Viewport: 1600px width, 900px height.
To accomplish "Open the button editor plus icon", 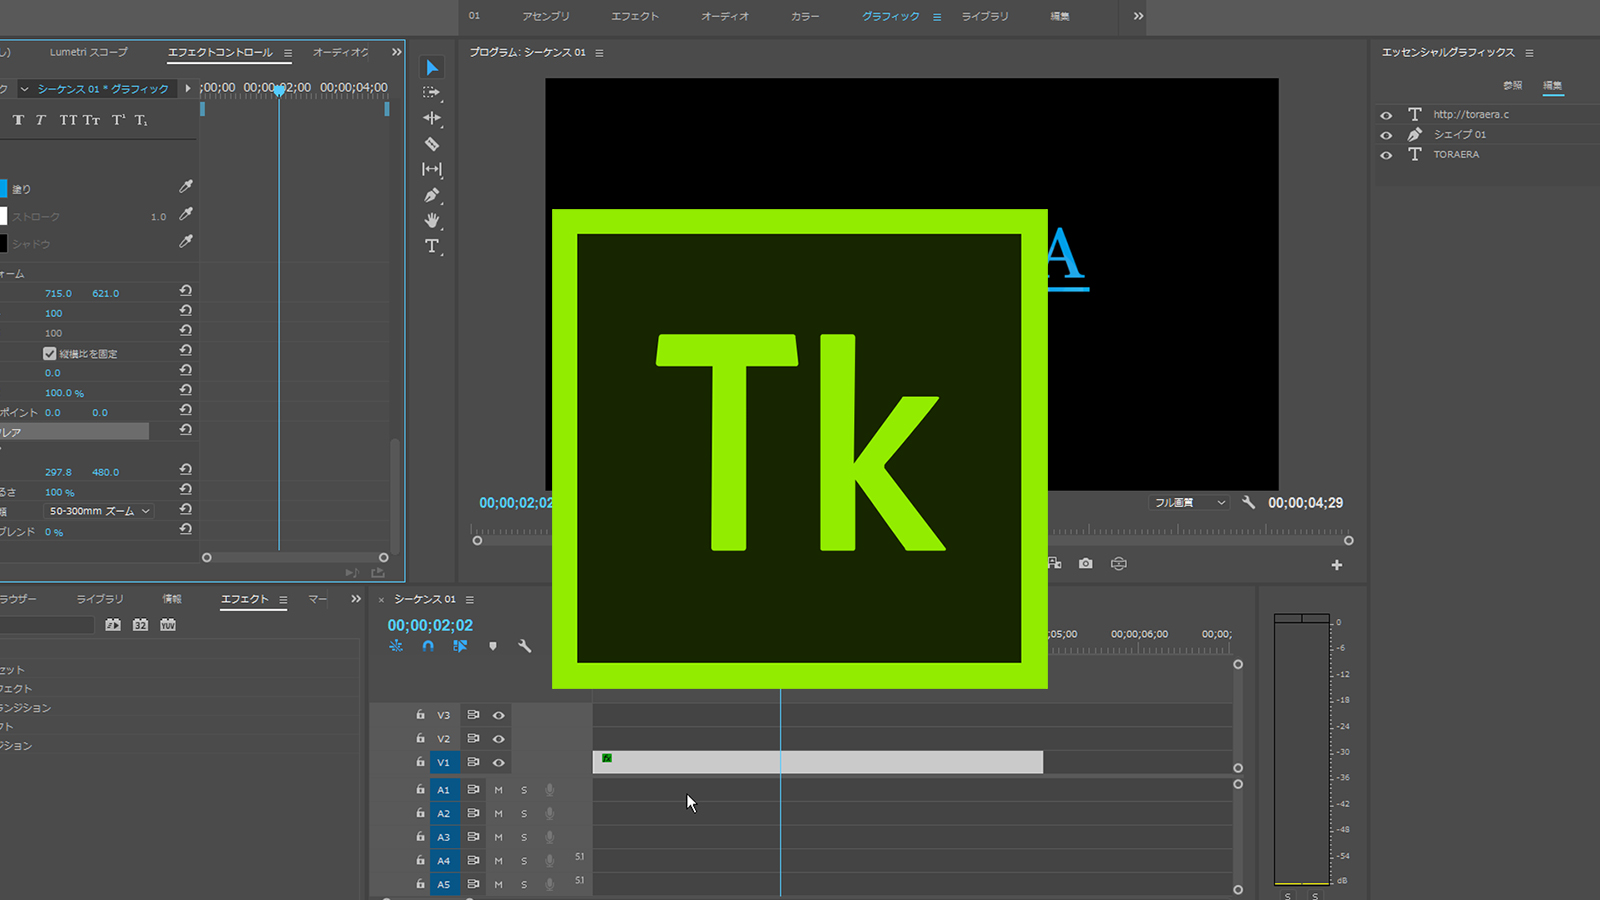I will (1337, 565).
